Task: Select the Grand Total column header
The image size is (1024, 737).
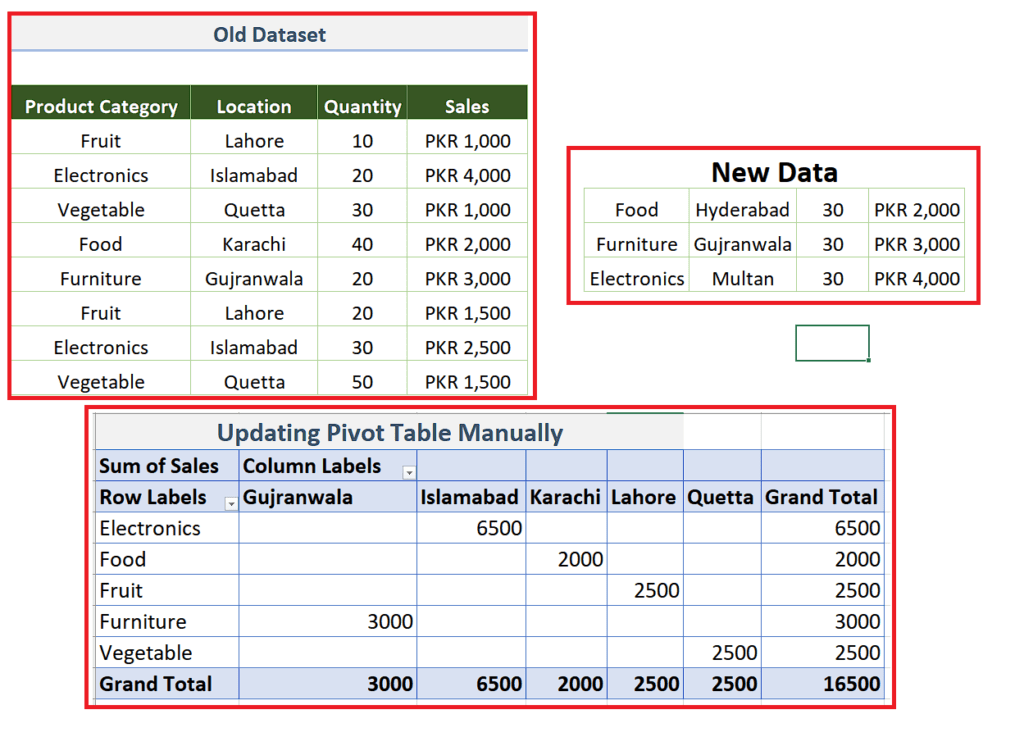Action: [x=822, y=497]
